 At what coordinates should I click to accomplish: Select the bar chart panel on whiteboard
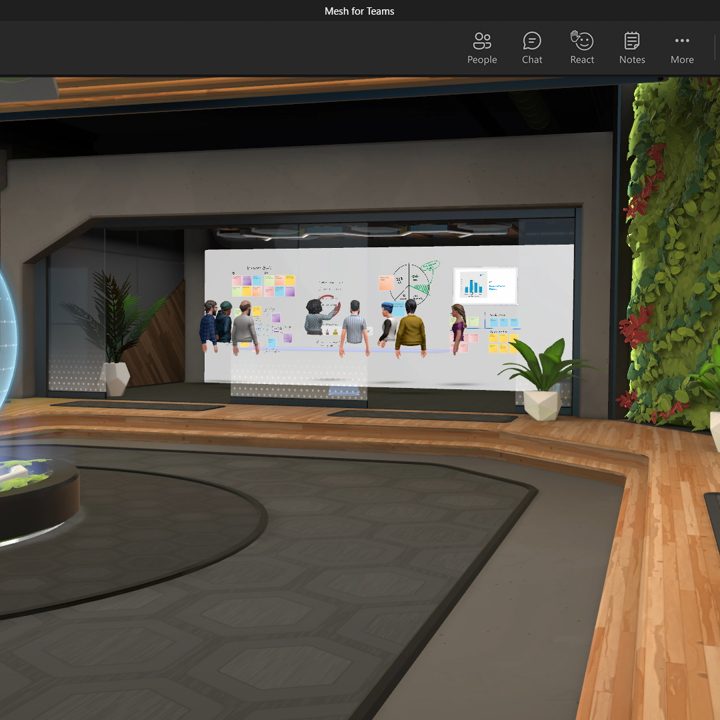(x=485, y=285)
